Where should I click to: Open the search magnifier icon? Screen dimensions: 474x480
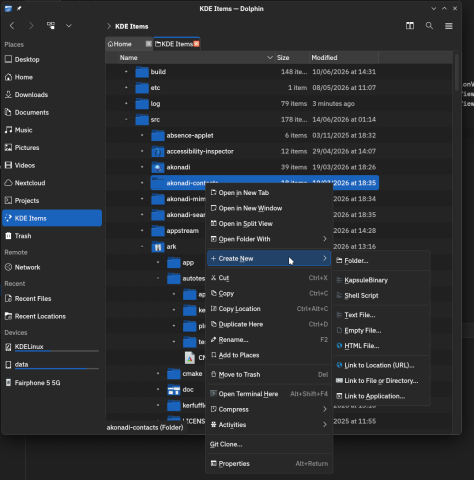[x=429, y=26]
